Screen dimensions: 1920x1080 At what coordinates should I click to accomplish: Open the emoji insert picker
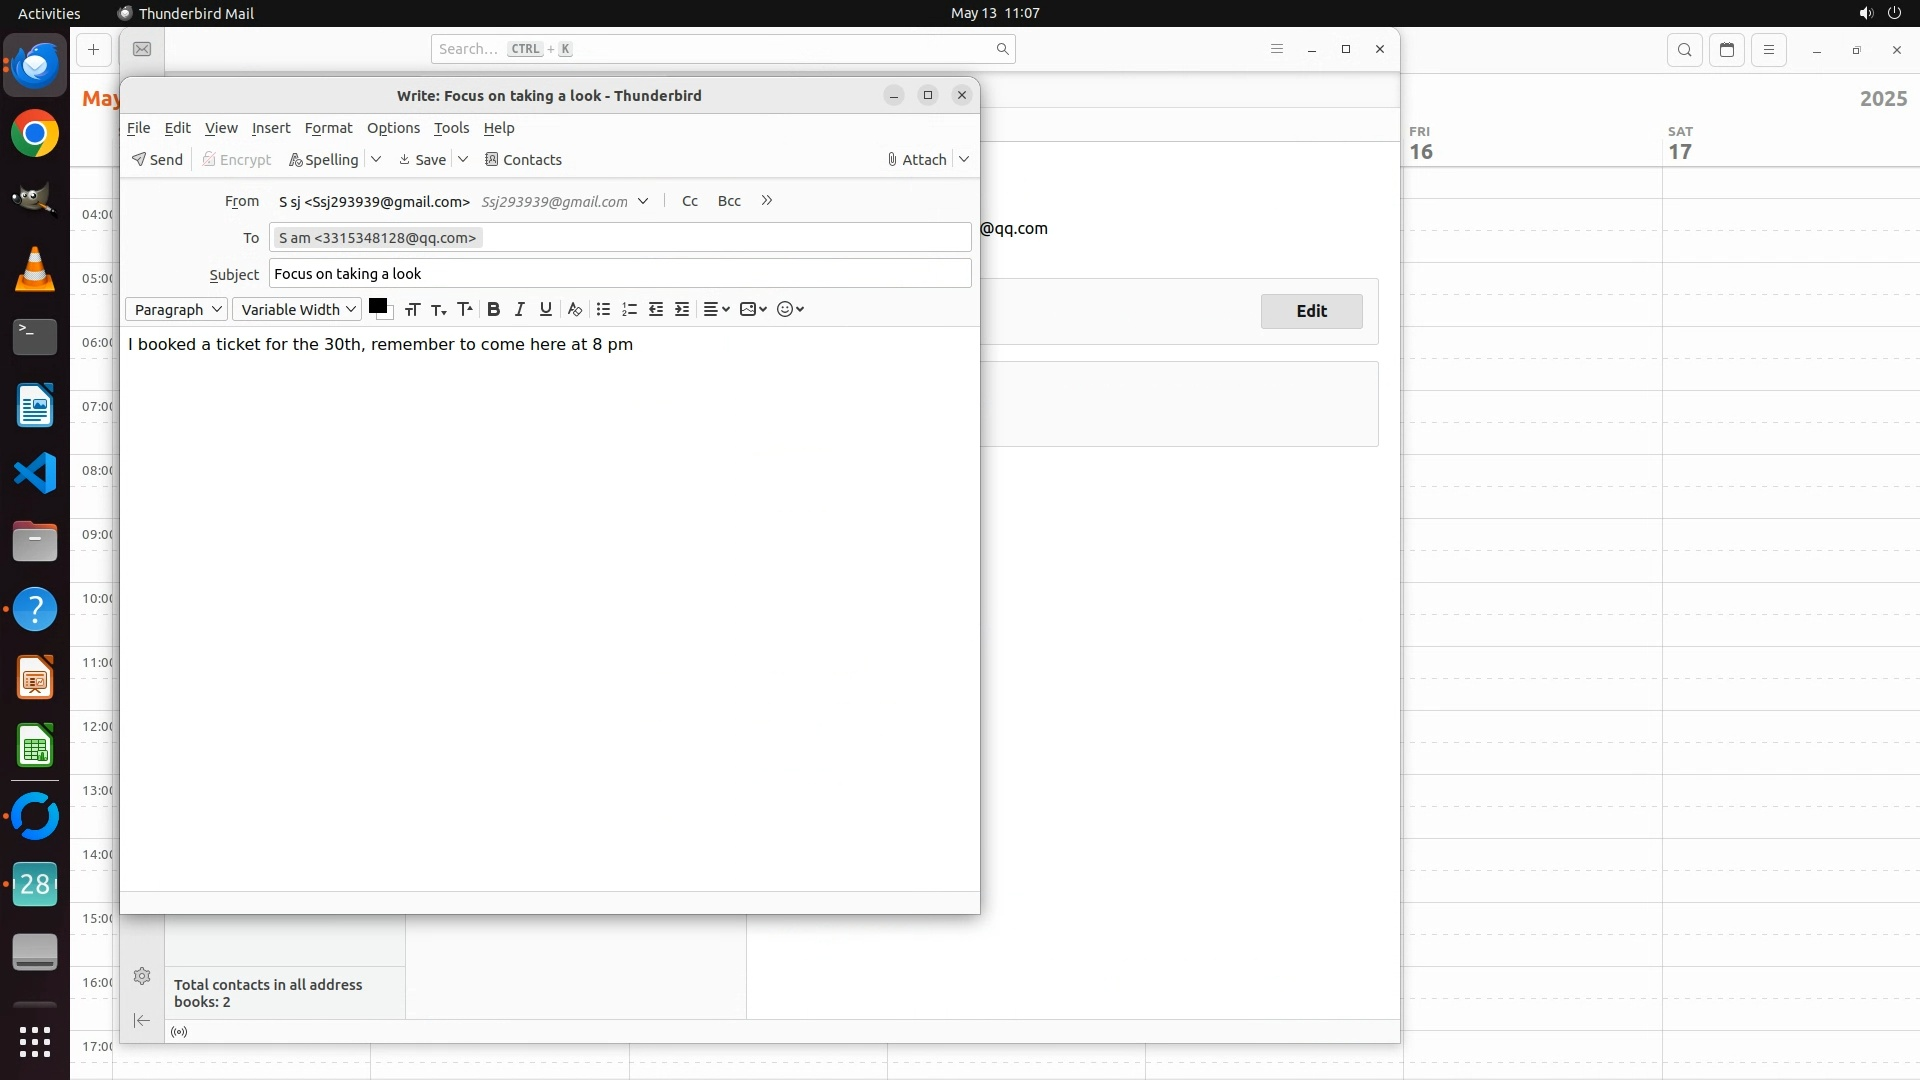(x=790, y=310)
